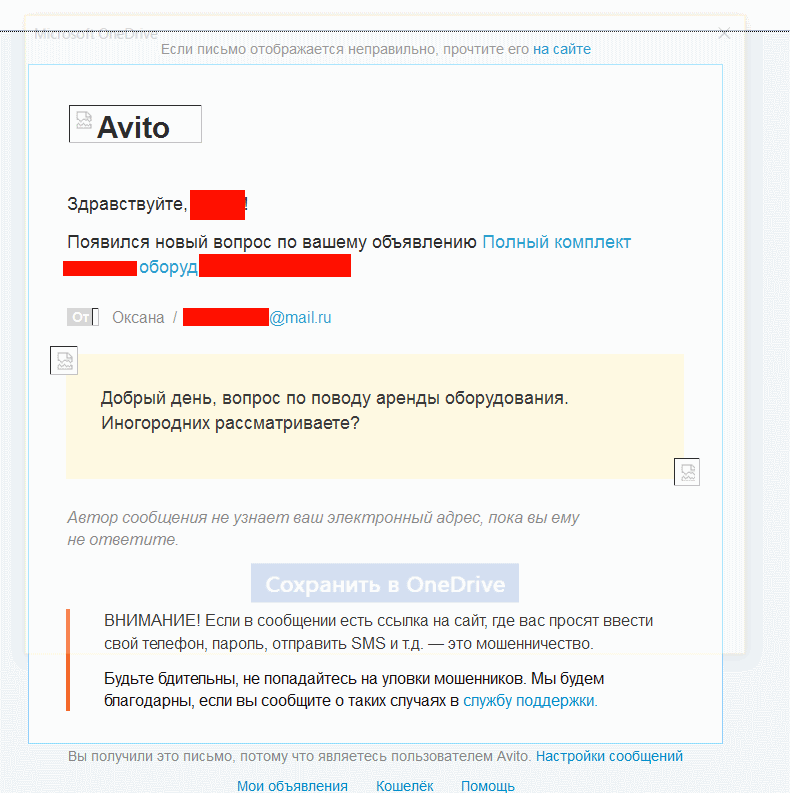Open the 'Полный комплект' listing link
790x793 pixels.
point(556,242)
